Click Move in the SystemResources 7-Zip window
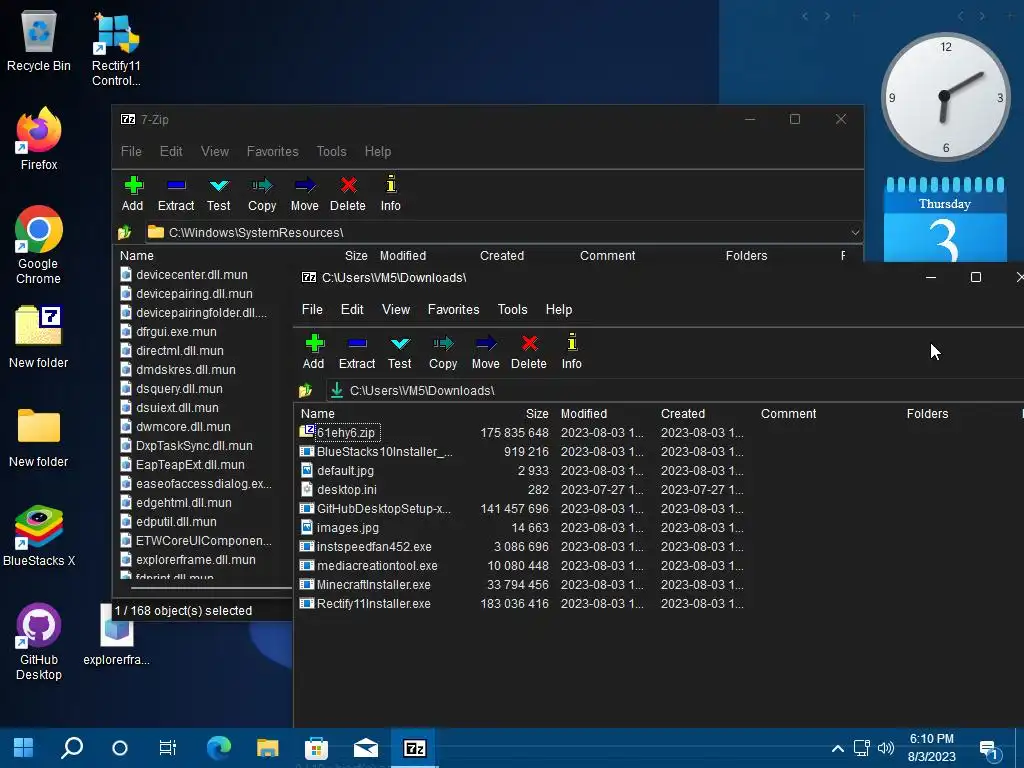This screenshot has height=768, width=1024. (x=305, y=194)
